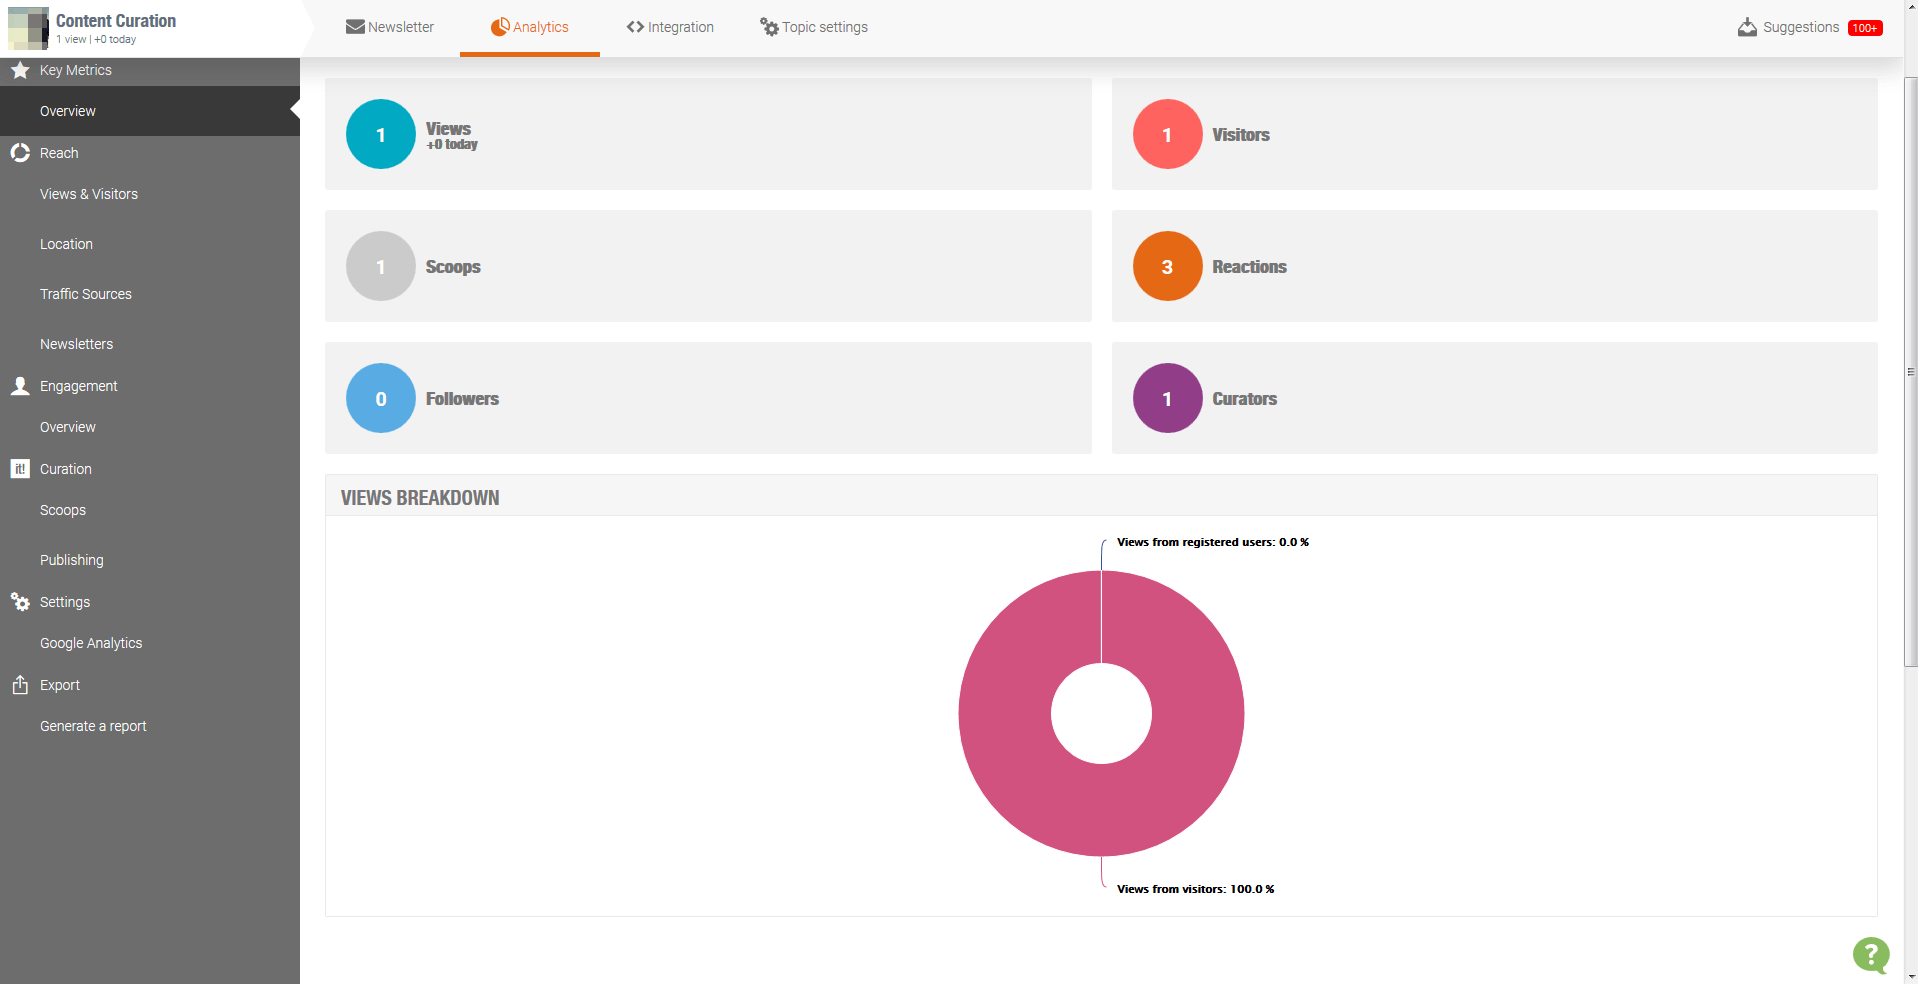This screenshot has width=1918, height=984.
Task: Click the Engagement person icon
Action: point(20,386)
